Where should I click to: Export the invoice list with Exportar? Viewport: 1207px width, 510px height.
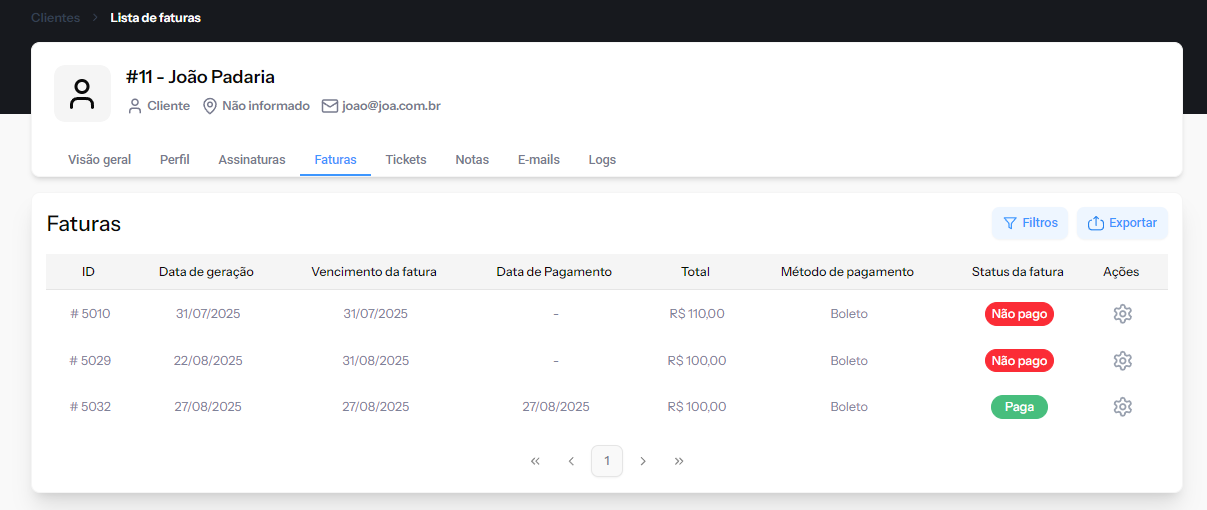click(1122, 223)
